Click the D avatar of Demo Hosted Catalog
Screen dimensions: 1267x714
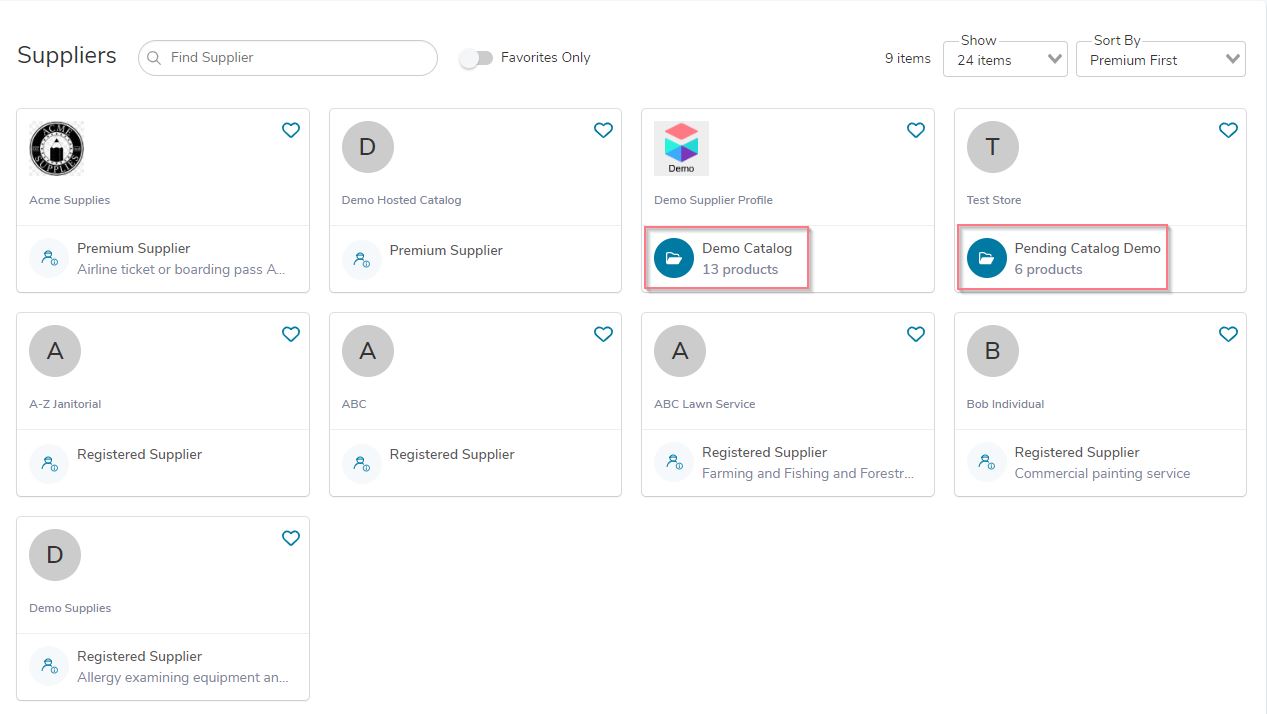click(367, 147)
